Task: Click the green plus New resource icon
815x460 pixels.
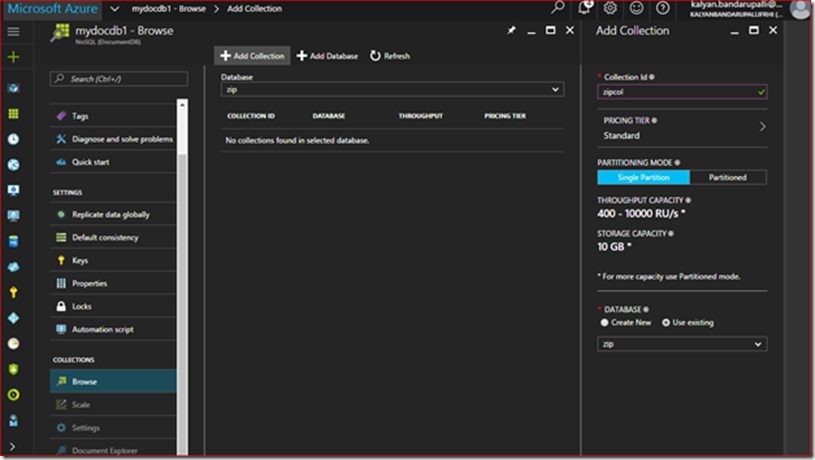Action: [14, 57]
